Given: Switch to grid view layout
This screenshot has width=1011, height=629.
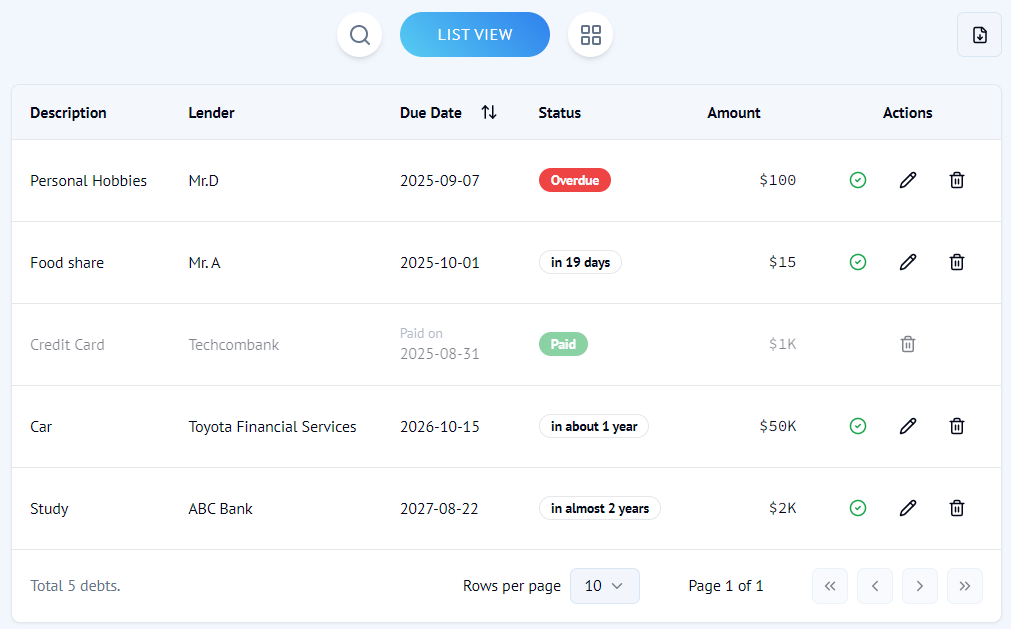Looking at the screenshot, I should [x=590, y=34].
